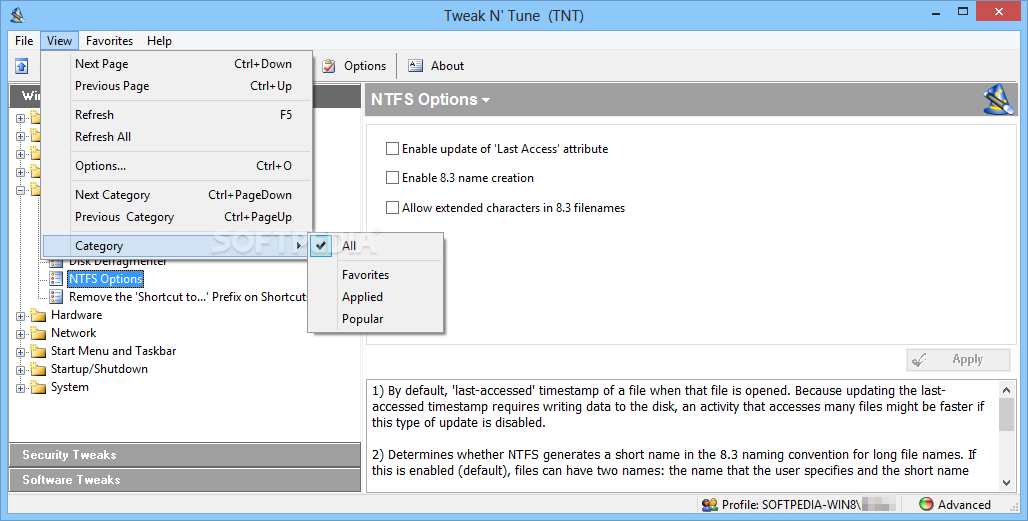Click the description scrollbar thumb
This screenshot has width=1028, height=521.
(1006, 415)
